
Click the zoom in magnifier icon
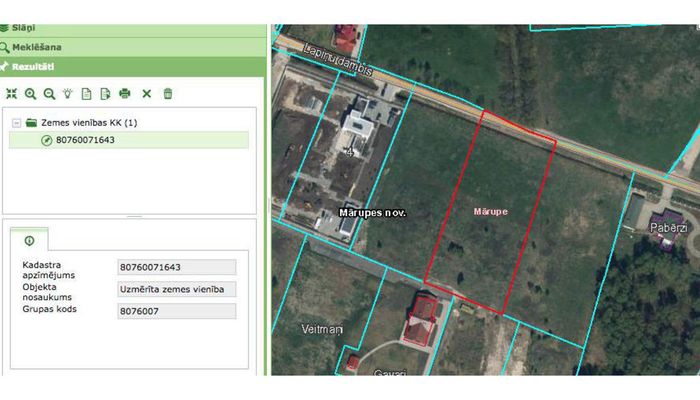pyautogui.click(x=31, y=93)
